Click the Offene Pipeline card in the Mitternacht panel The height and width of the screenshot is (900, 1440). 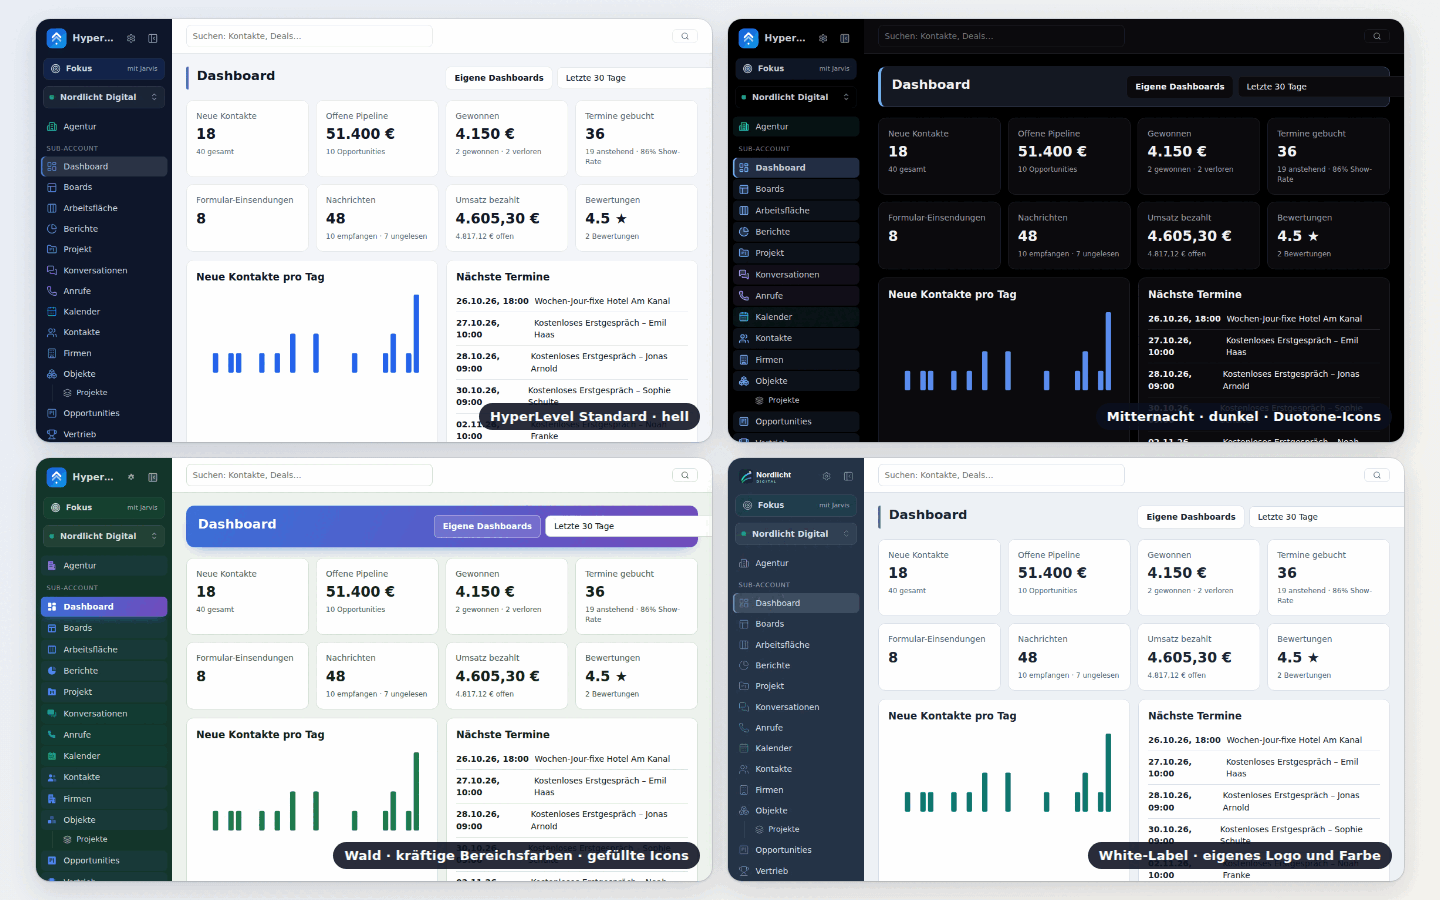pyautogui.click(x=1069, y=156)
